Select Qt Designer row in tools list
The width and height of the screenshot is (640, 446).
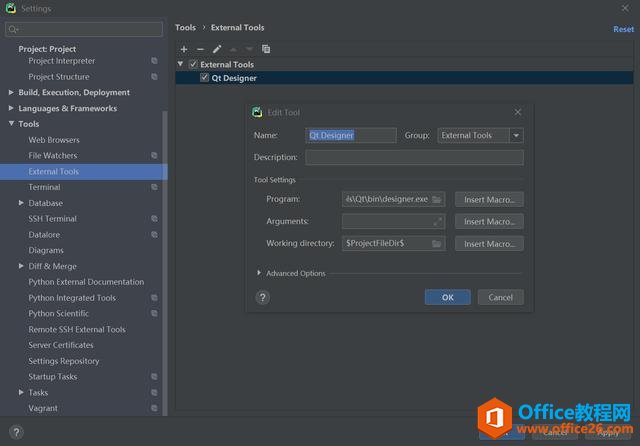(404, 78)
